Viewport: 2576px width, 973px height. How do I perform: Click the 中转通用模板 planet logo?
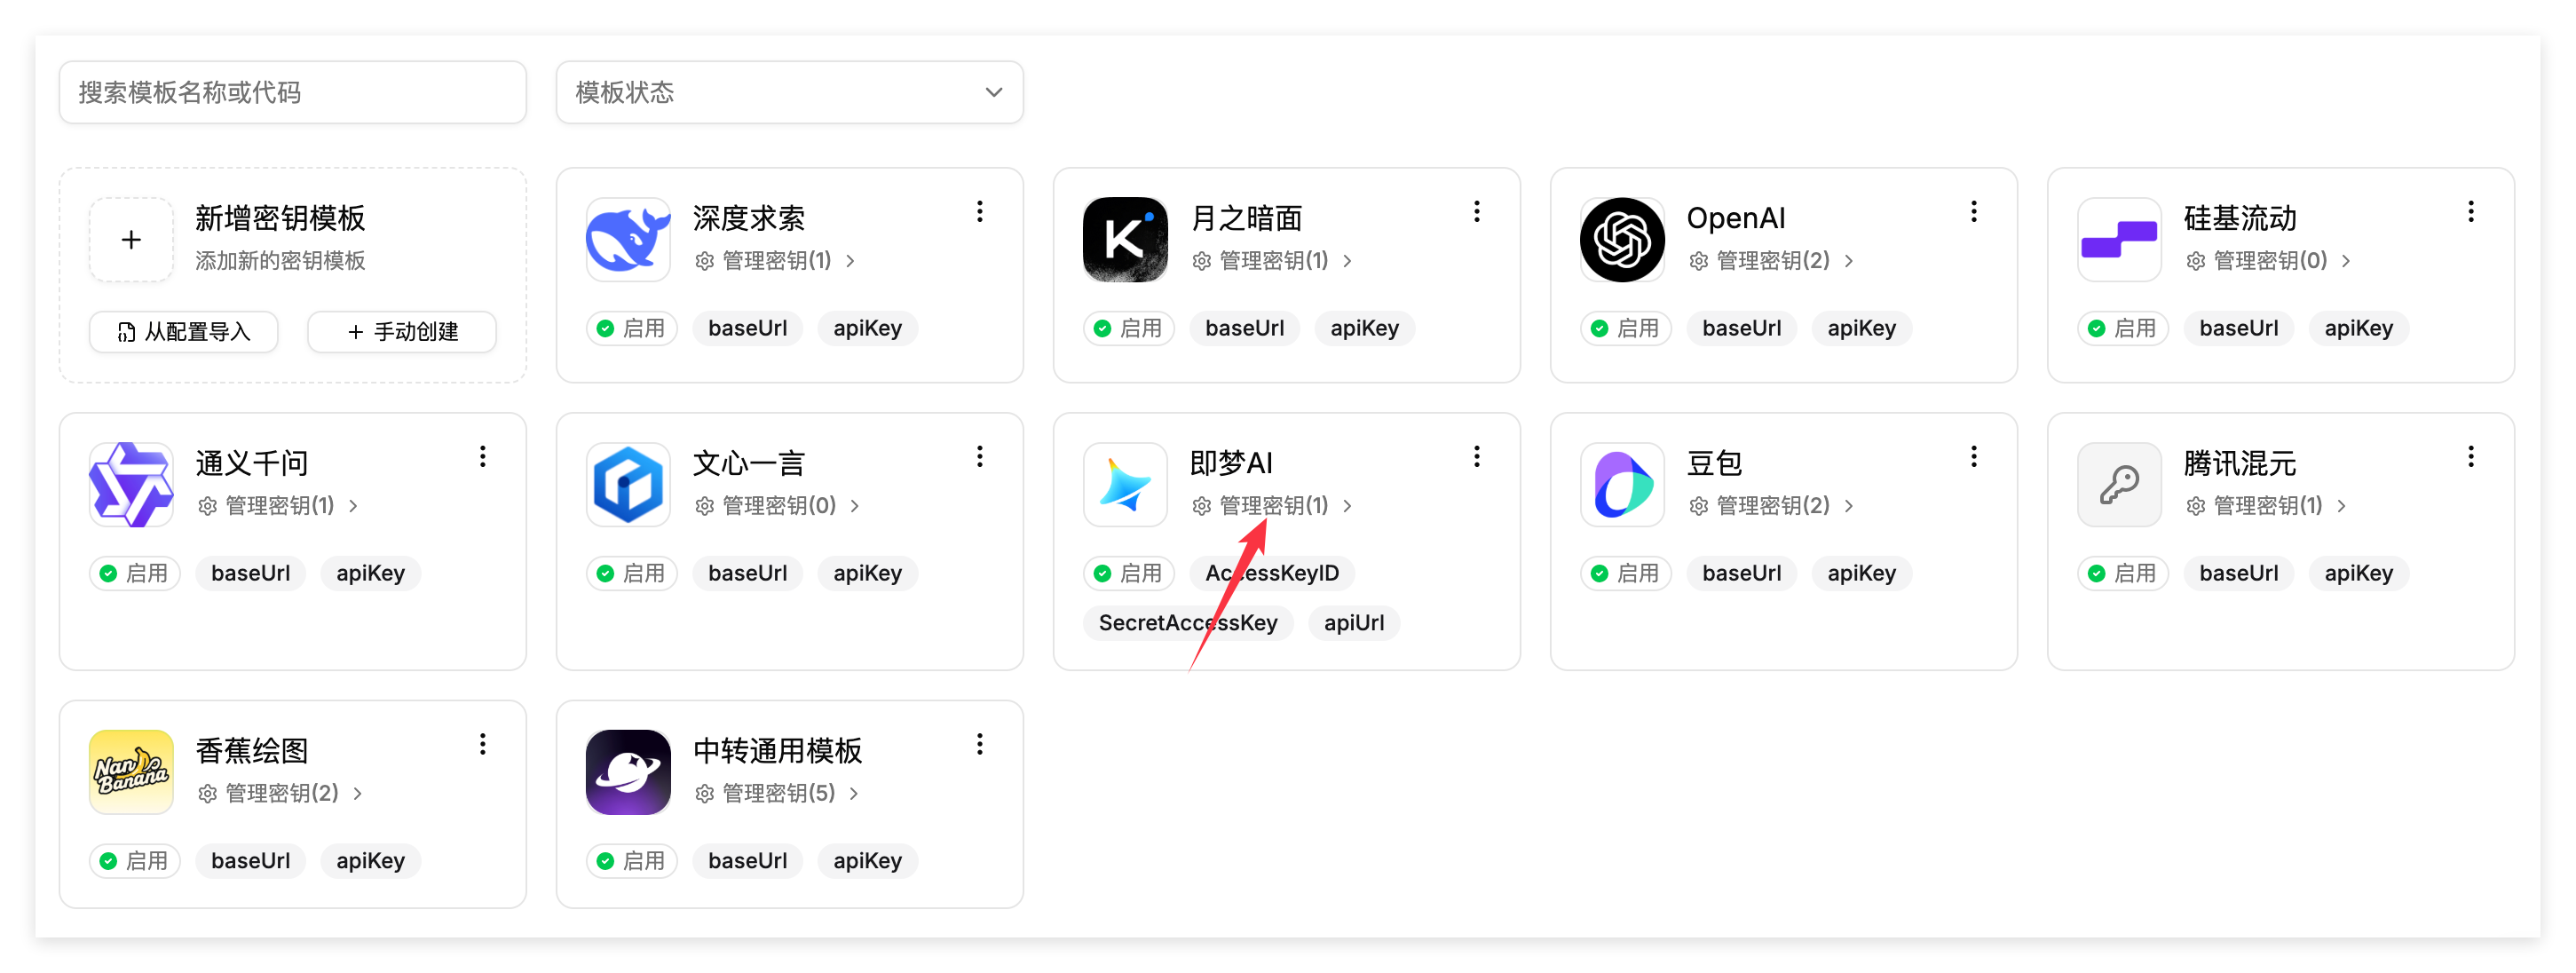(628, 772)
